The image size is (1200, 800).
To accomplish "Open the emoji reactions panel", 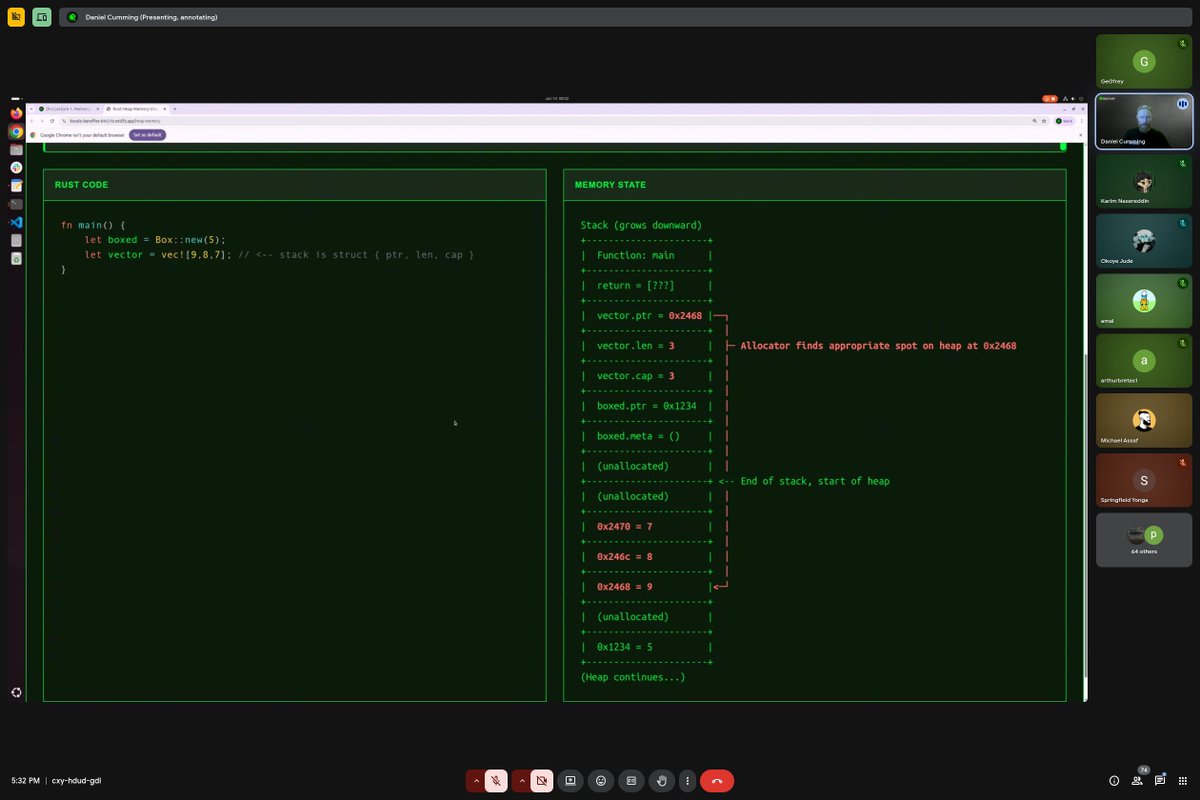I will (601, 780).
